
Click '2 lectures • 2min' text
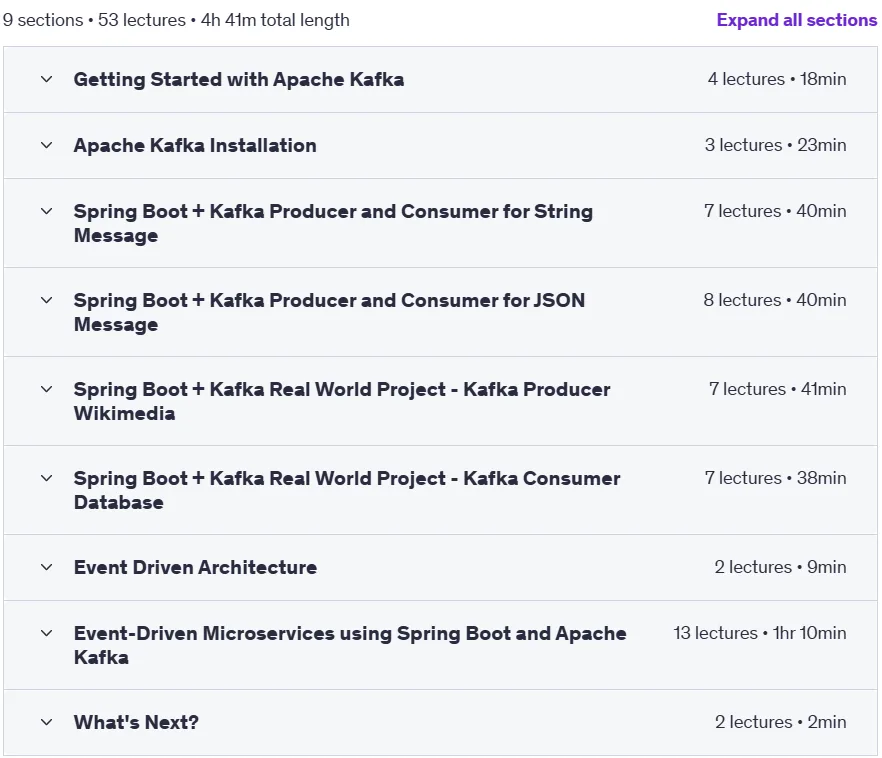click(781, 722)
